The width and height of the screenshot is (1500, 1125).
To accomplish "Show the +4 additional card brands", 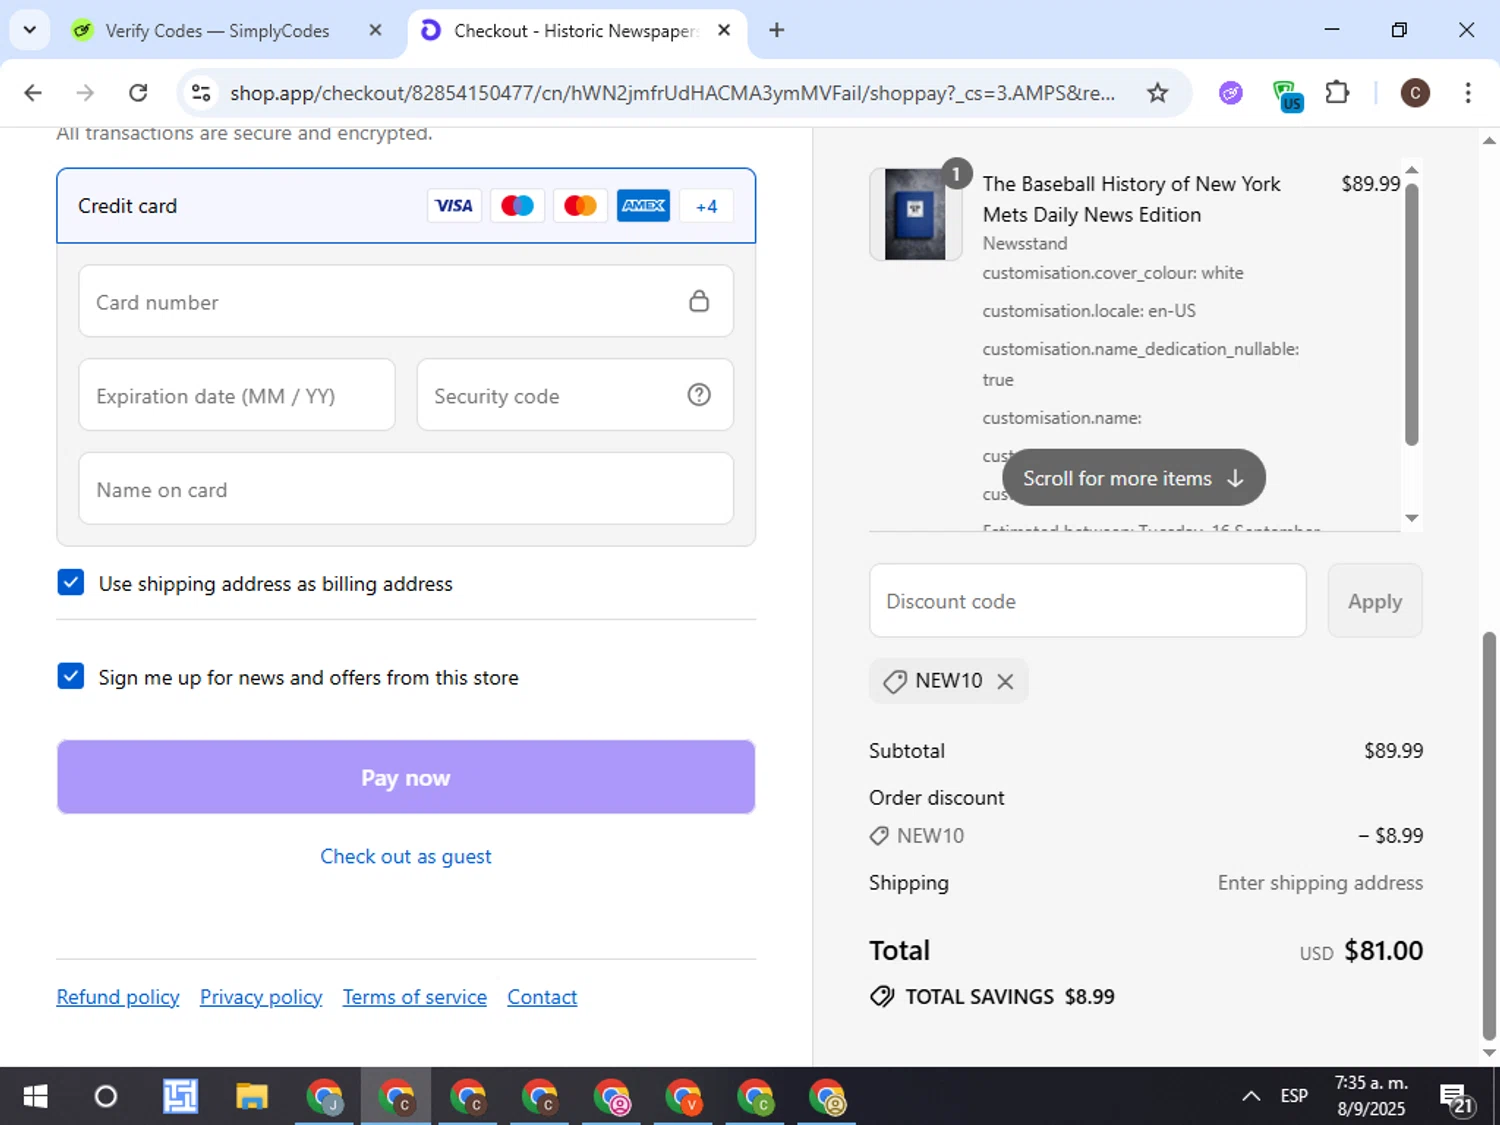I will pyautogui.click(x=706, y=206).
